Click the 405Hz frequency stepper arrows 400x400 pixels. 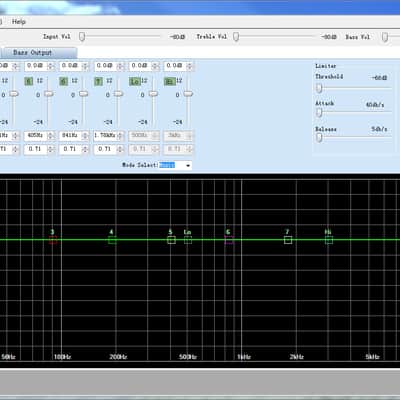pos(51,136)
